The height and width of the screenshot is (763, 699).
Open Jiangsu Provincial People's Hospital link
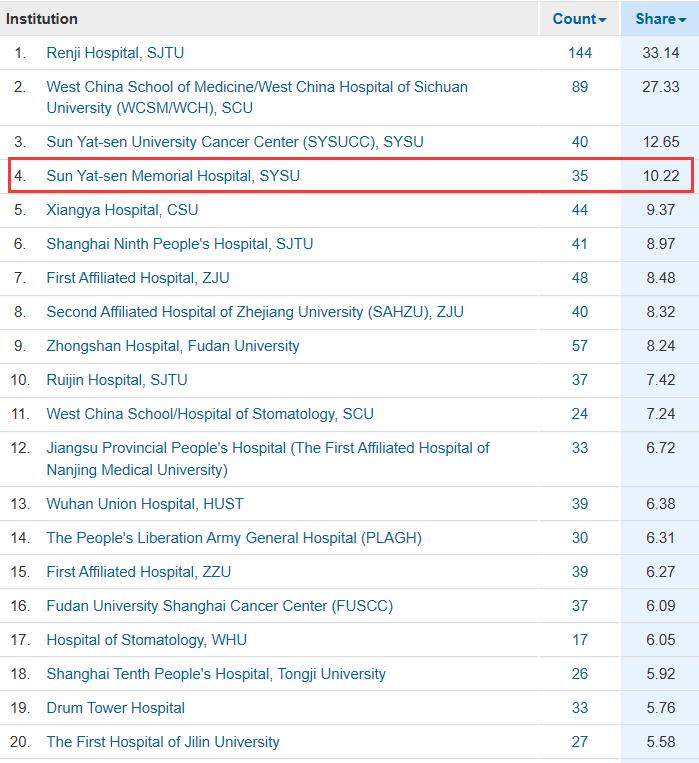267,448
